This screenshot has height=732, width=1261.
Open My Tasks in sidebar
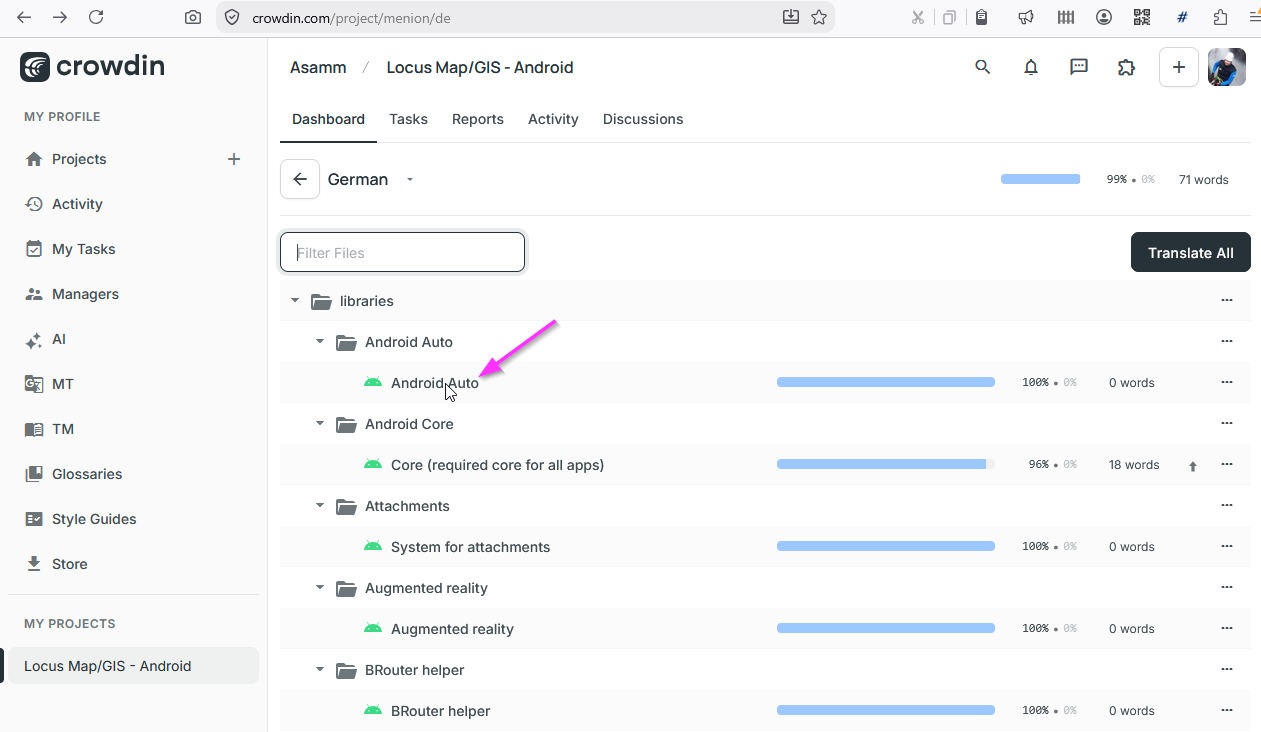(x=83, y=249)
